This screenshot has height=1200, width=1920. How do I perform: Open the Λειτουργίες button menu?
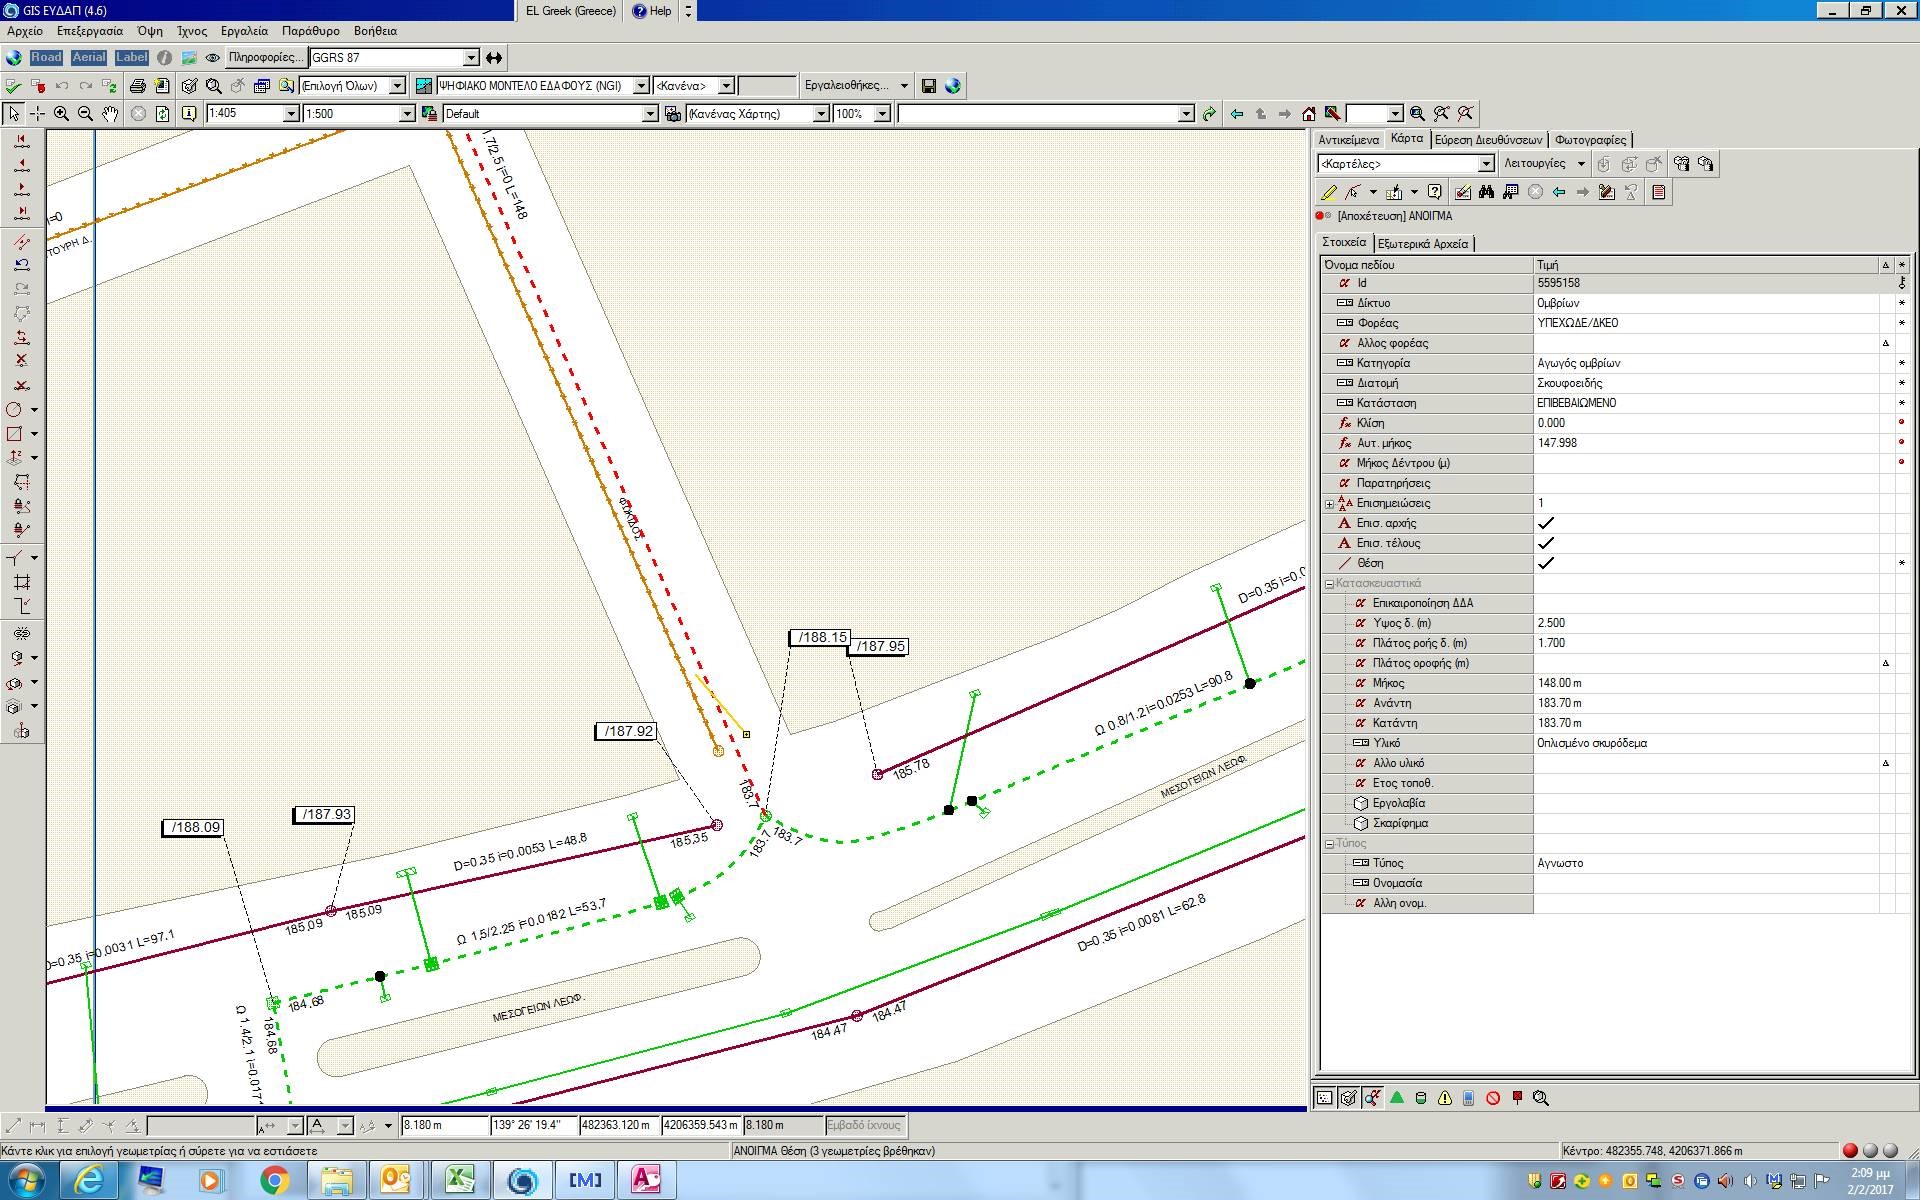pyautogui.click(x=1544, y=164)
